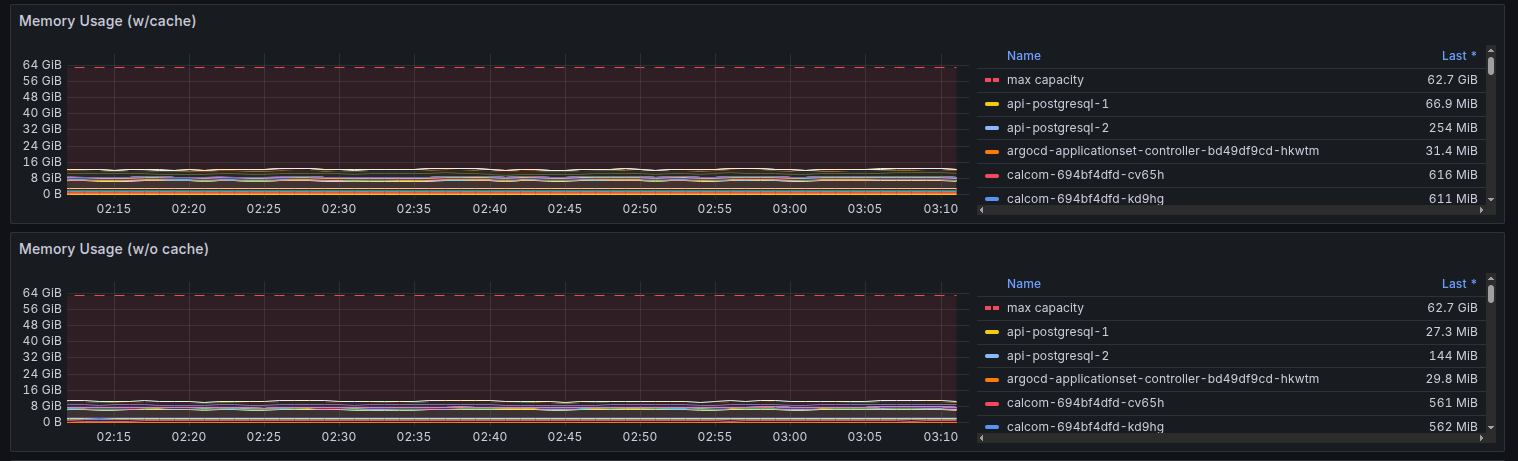Image resolution: width=1518 pixels, height=461 pixels.
Task: Toggle calcom-694bf4dfd-kd9hg series in w/o cache legend
Action: click(x=1085, y=427)
